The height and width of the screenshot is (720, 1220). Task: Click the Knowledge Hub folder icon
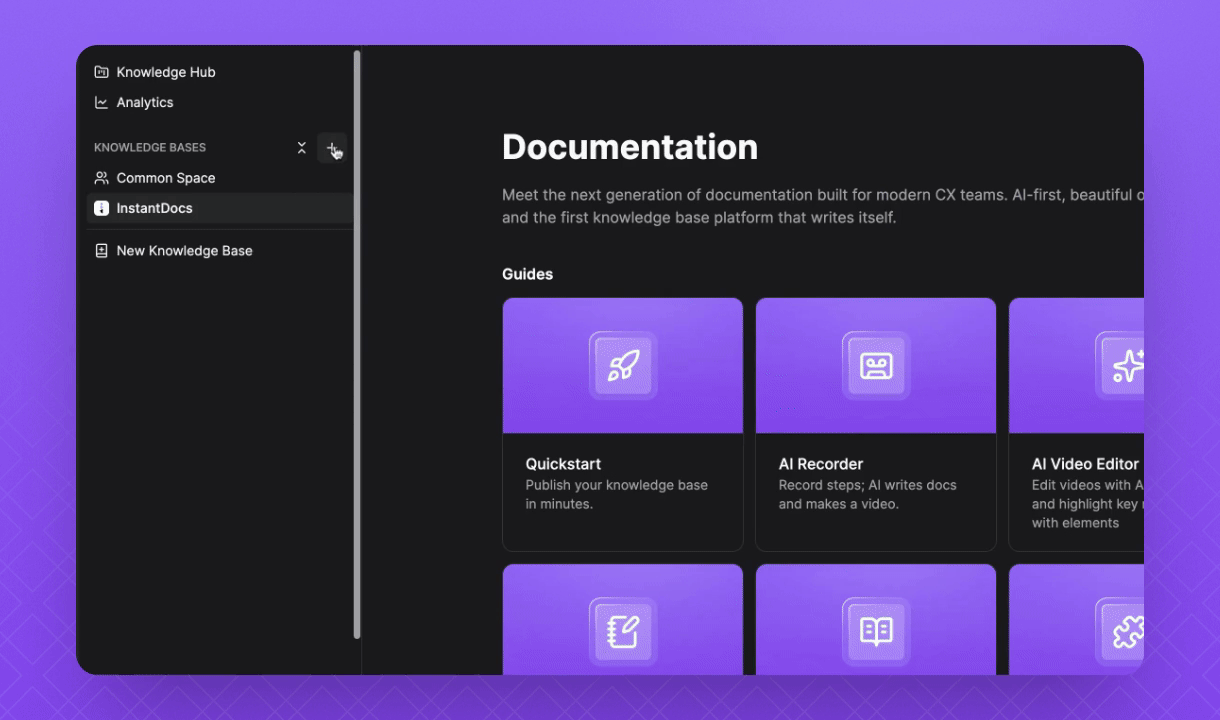[101, 72]
